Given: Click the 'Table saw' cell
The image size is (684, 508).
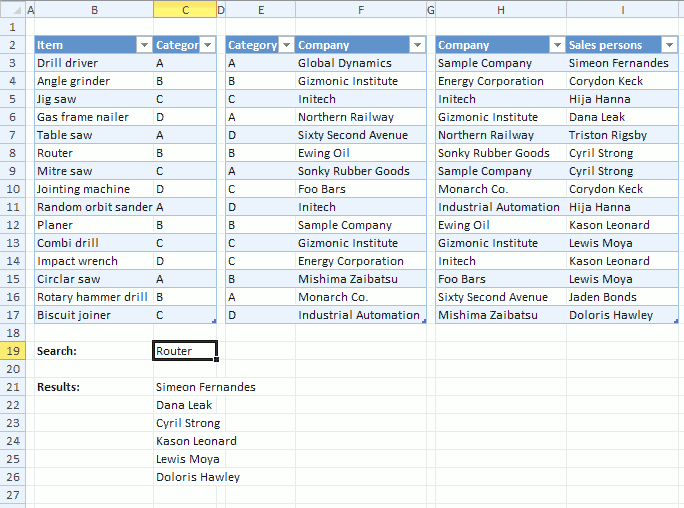Looking at the screenshot, I should pyautogui.click(x=94, y=135).
